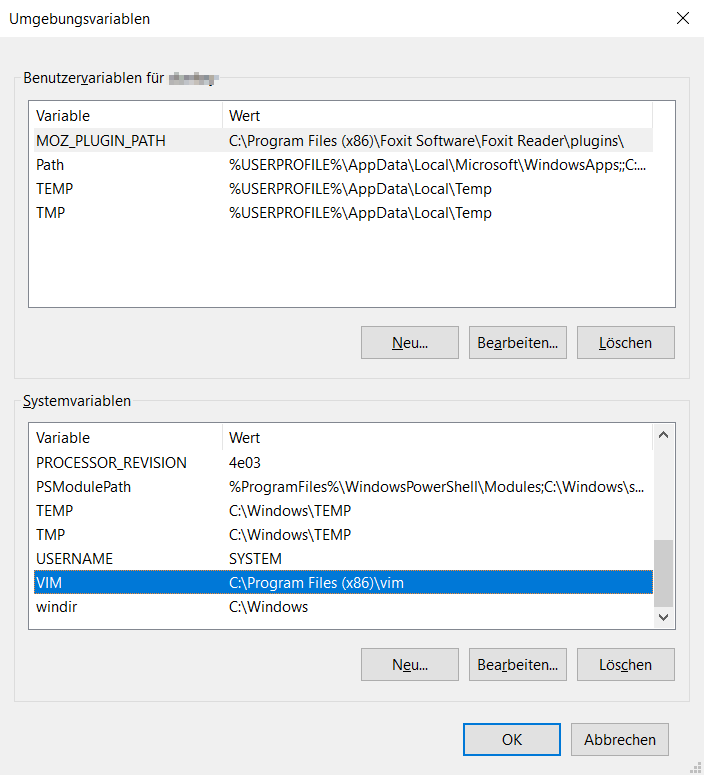Click the system variables Wert column header
The image size is (704, 775).
[x=438, y=437]
